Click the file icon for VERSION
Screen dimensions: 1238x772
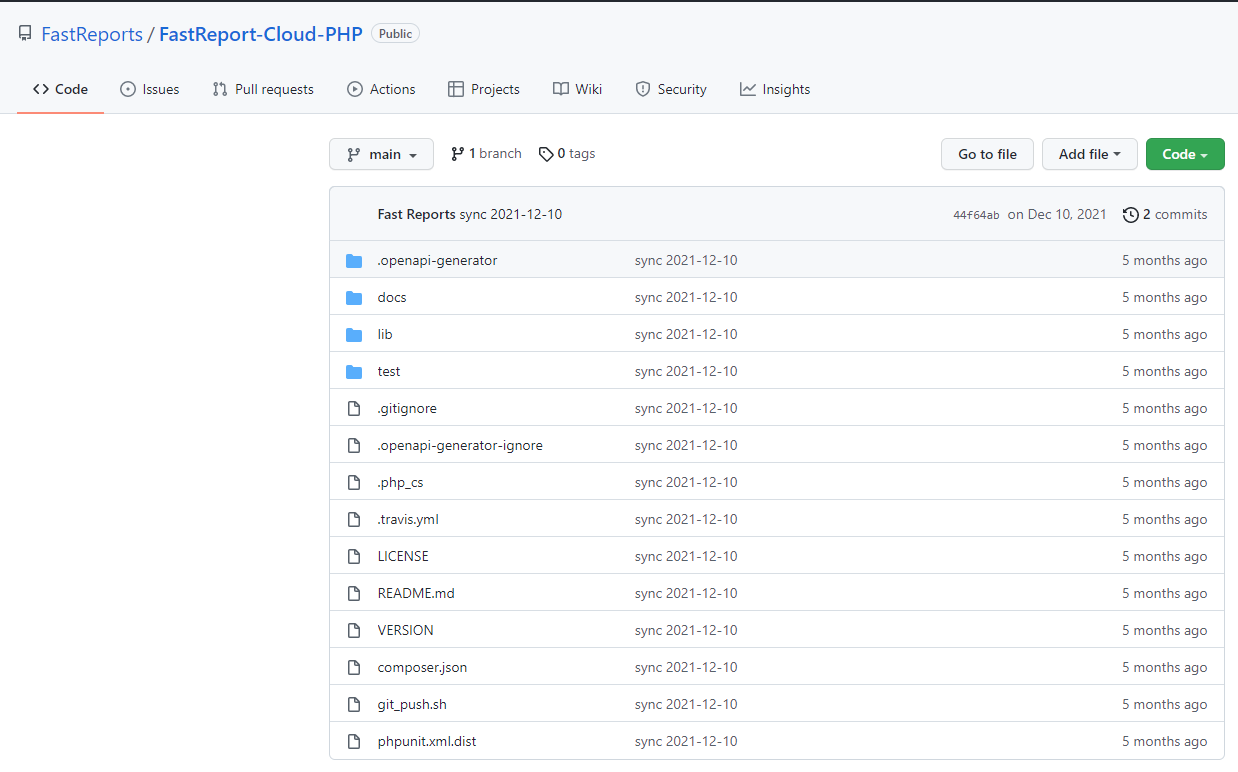[x=353, y=631]
